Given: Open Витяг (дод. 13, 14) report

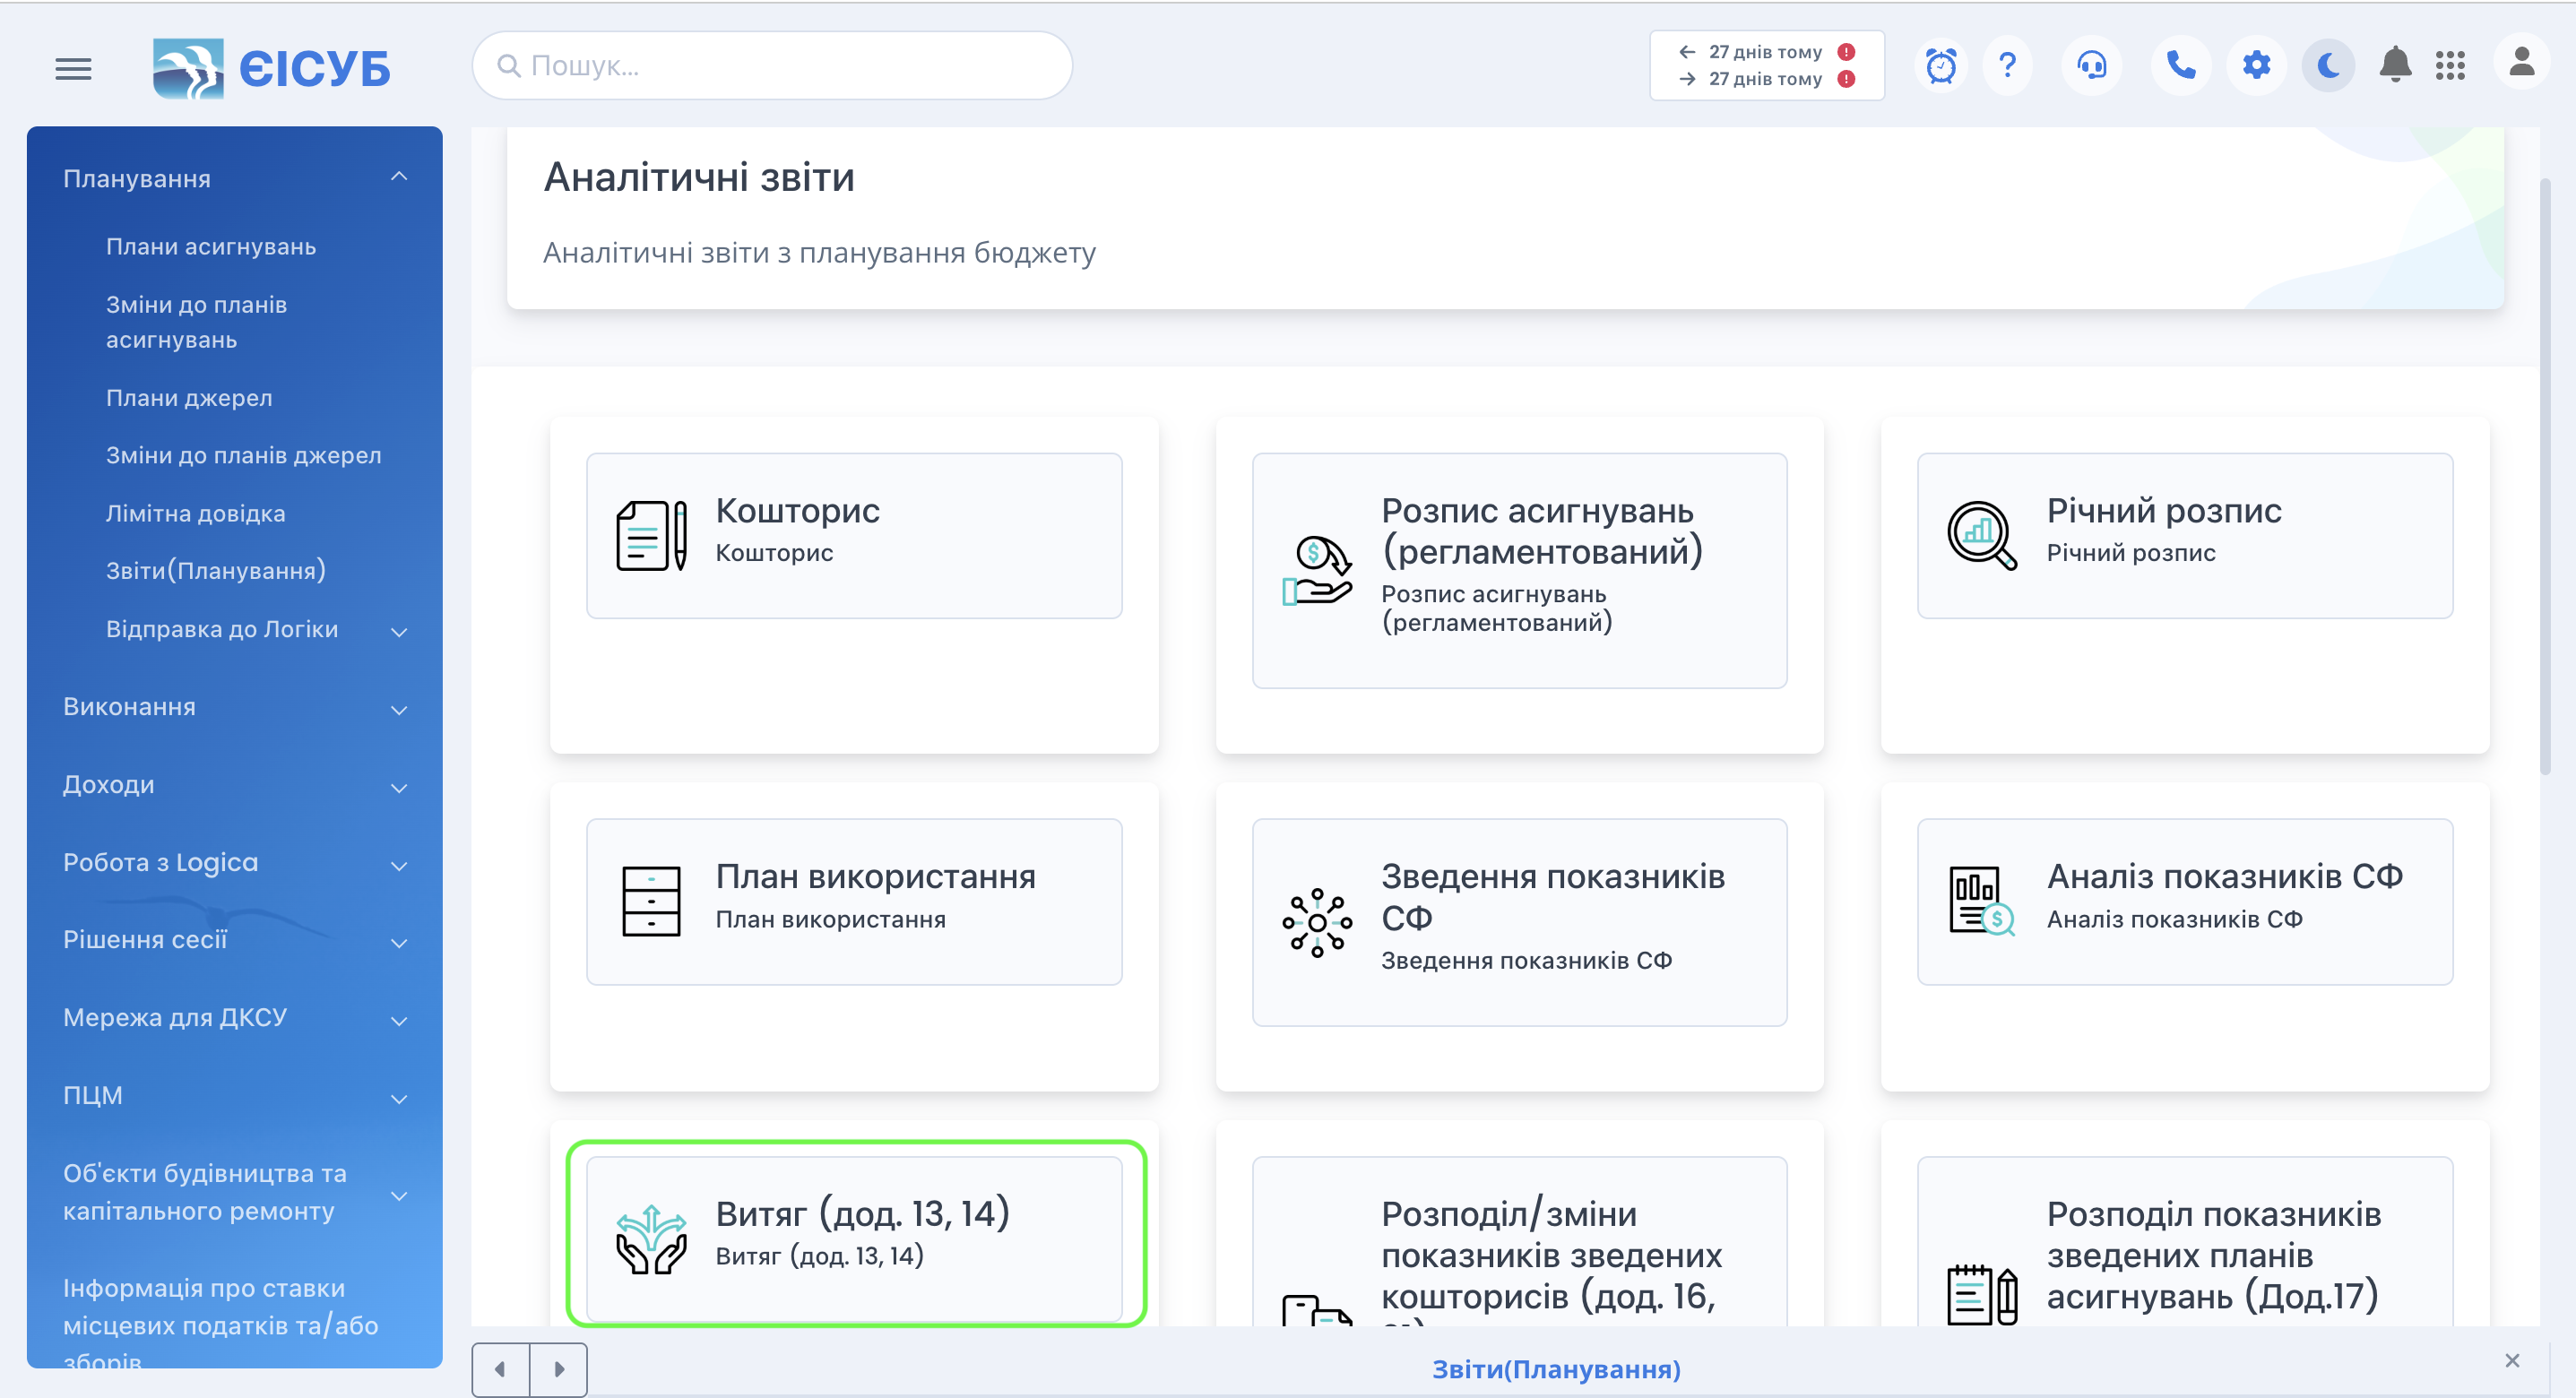Looking at the screenshot, I should [x=854, y=1239].
